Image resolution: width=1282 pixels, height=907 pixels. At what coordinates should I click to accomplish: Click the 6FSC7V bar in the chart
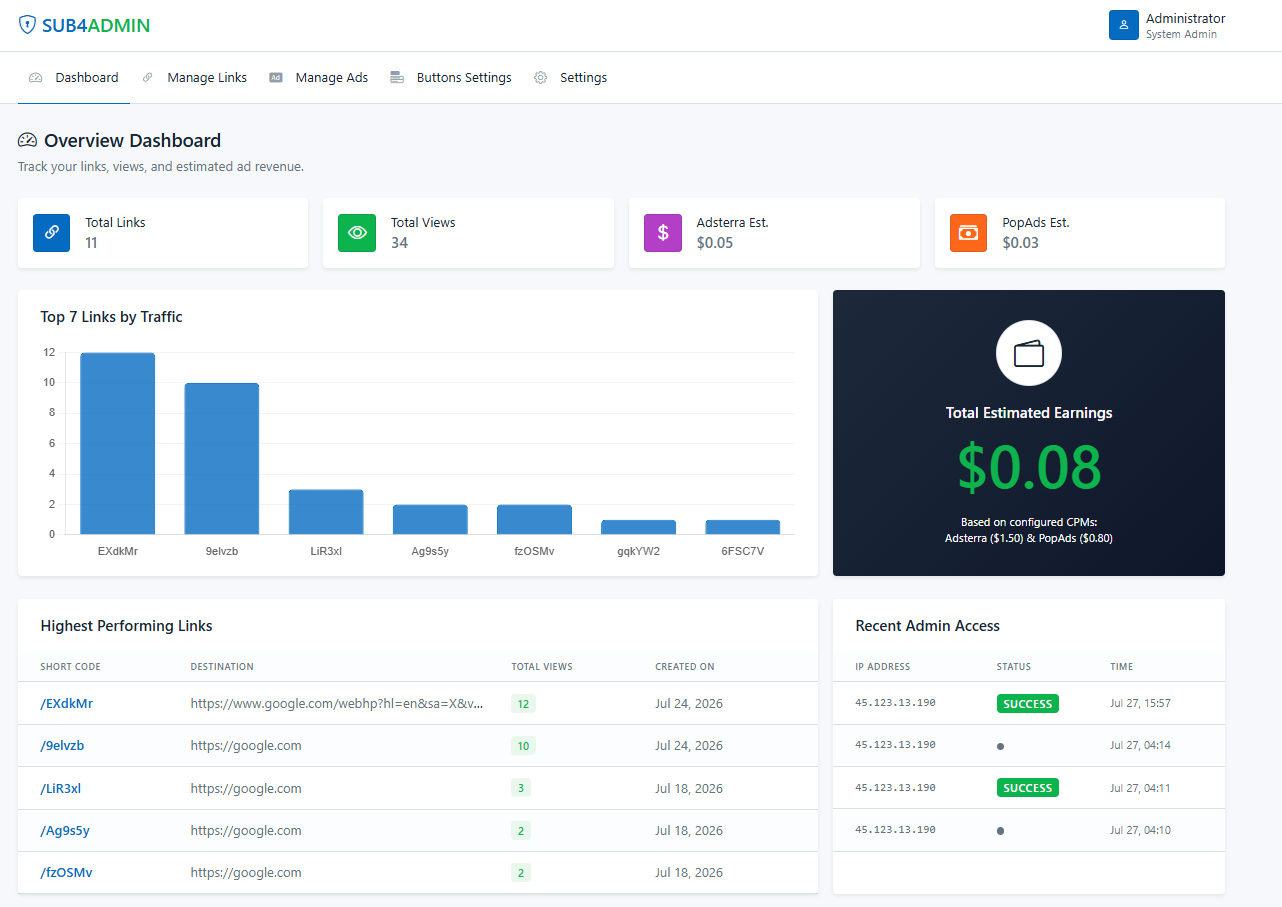point(743,527)
